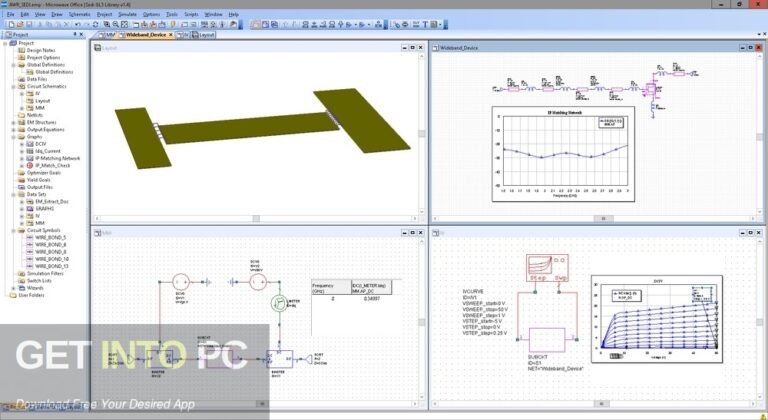The width and height of the screenshot is (768, 420).
Task: Click the IVCURVE tracer element in IV window
Action: click(547, 268)
